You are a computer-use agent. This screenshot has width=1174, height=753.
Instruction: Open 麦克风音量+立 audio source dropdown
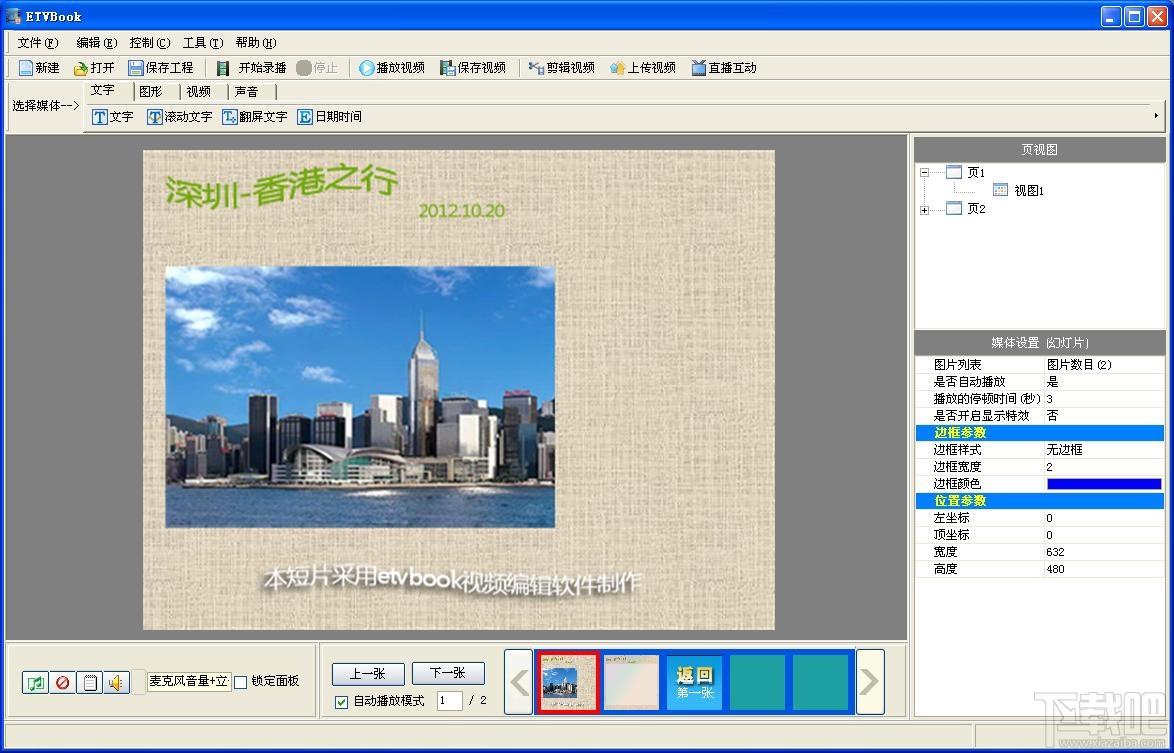point(189,681)
